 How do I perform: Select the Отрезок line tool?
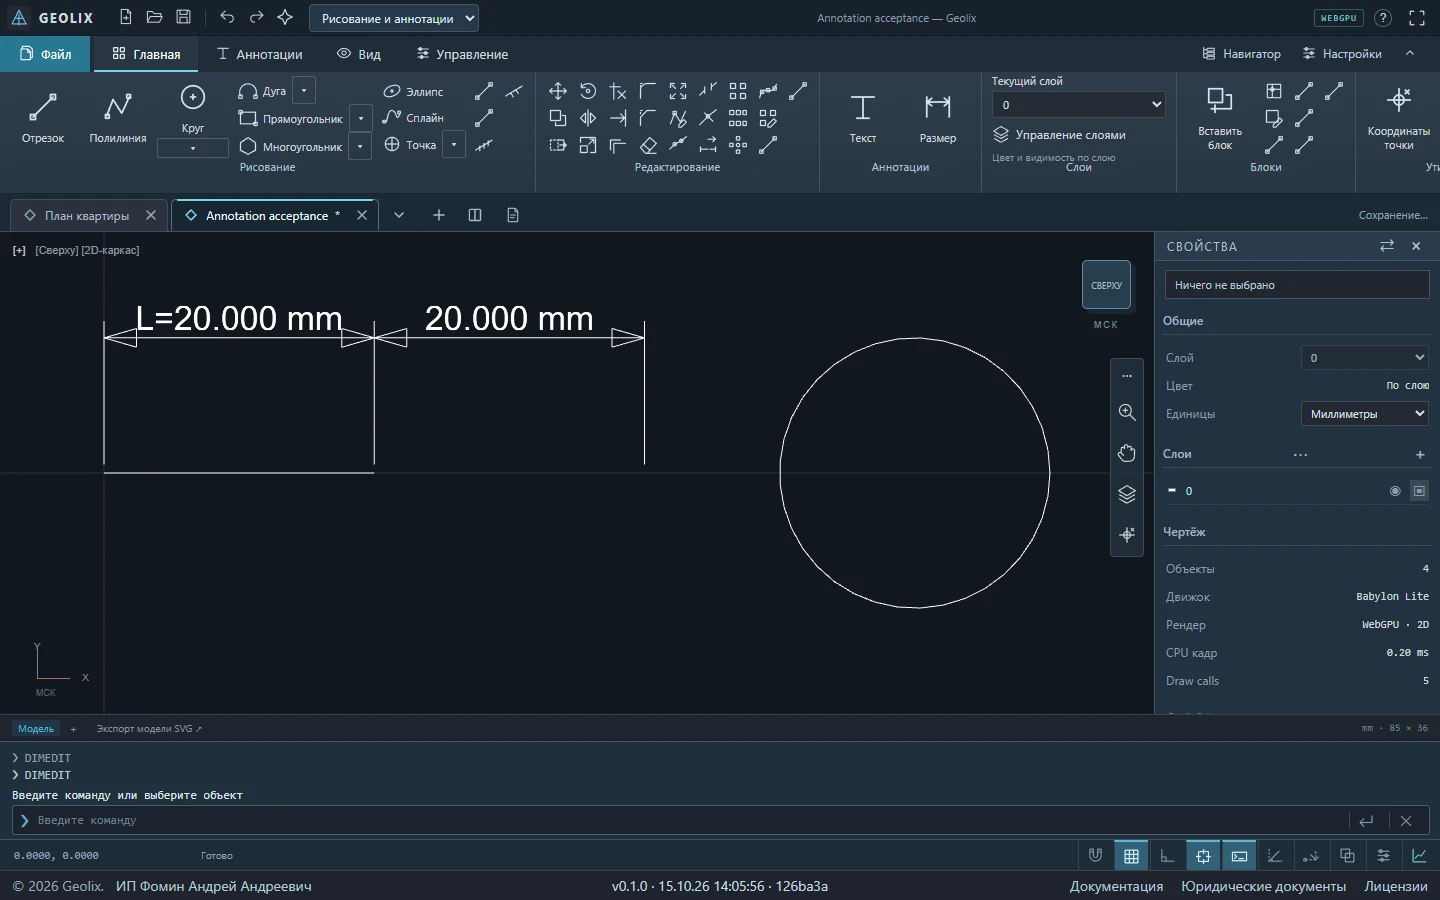tap(43, 117)
